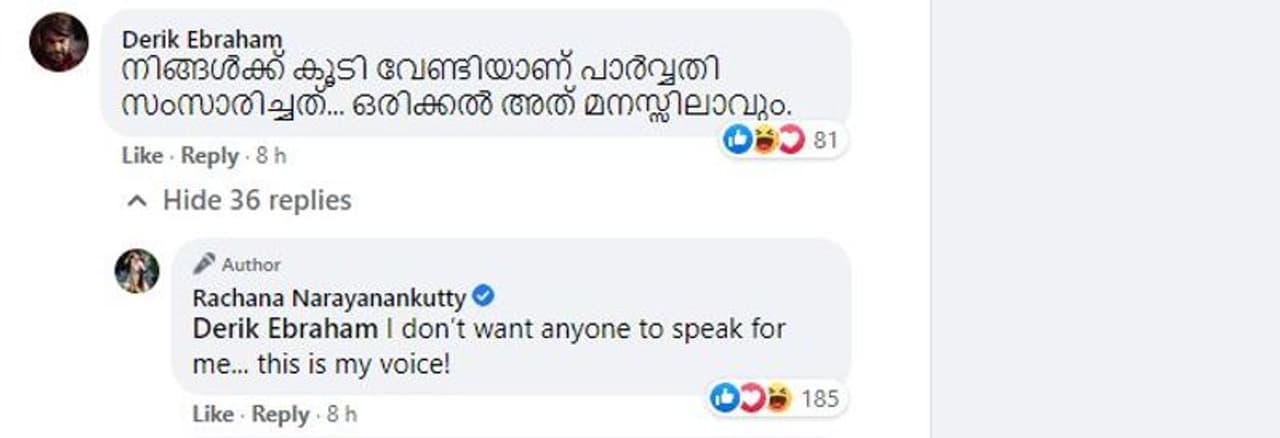View the 185 reactions count on Rachana's reply
Screen dimensions: 1280x438
pos(819,398)
